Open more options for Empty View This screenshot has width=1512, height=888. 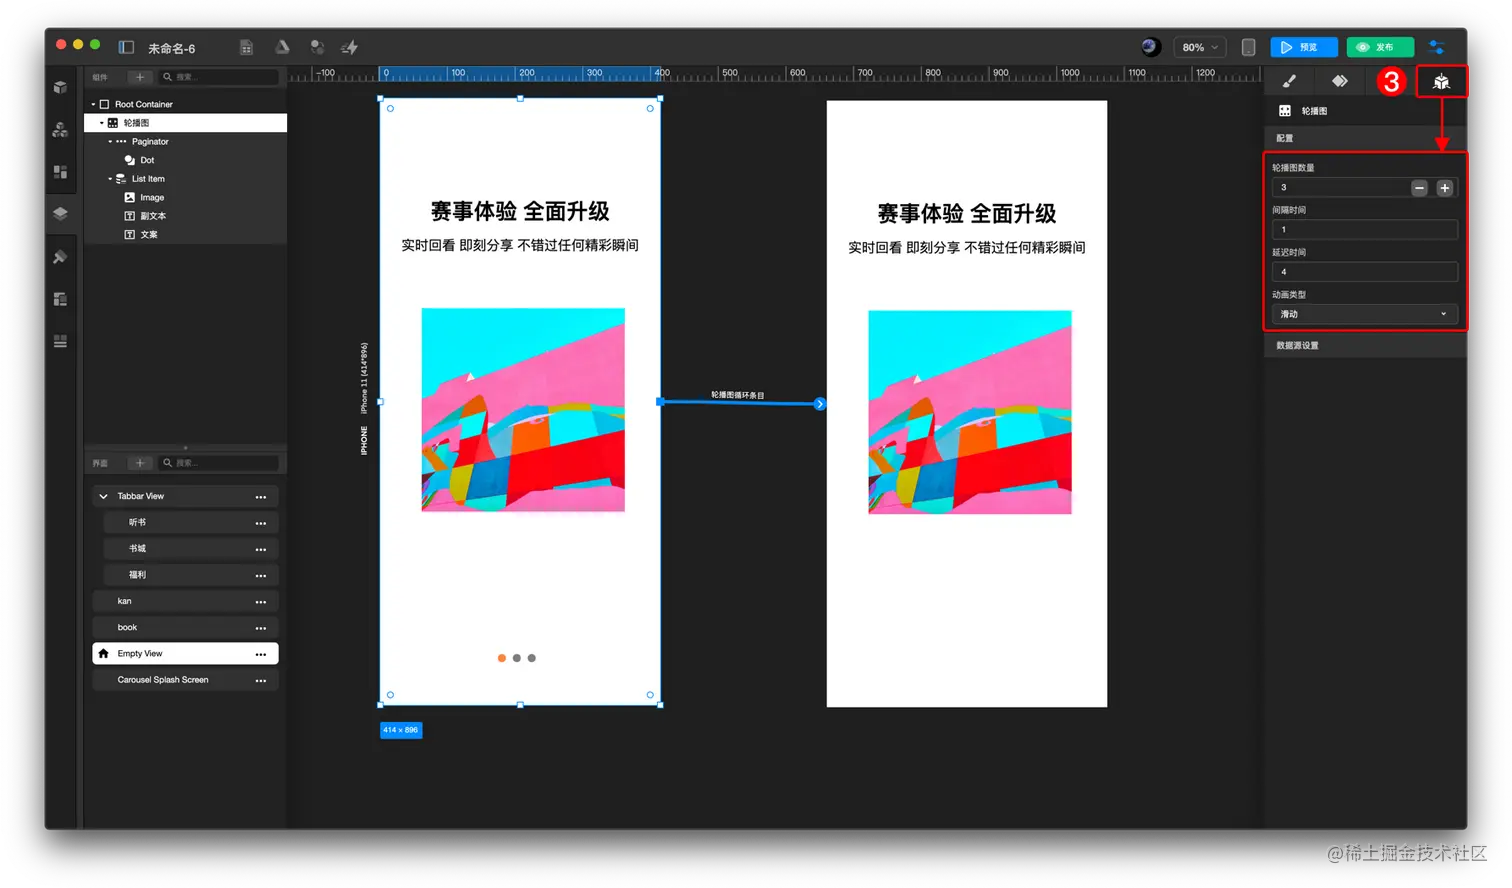click(261, 654)
